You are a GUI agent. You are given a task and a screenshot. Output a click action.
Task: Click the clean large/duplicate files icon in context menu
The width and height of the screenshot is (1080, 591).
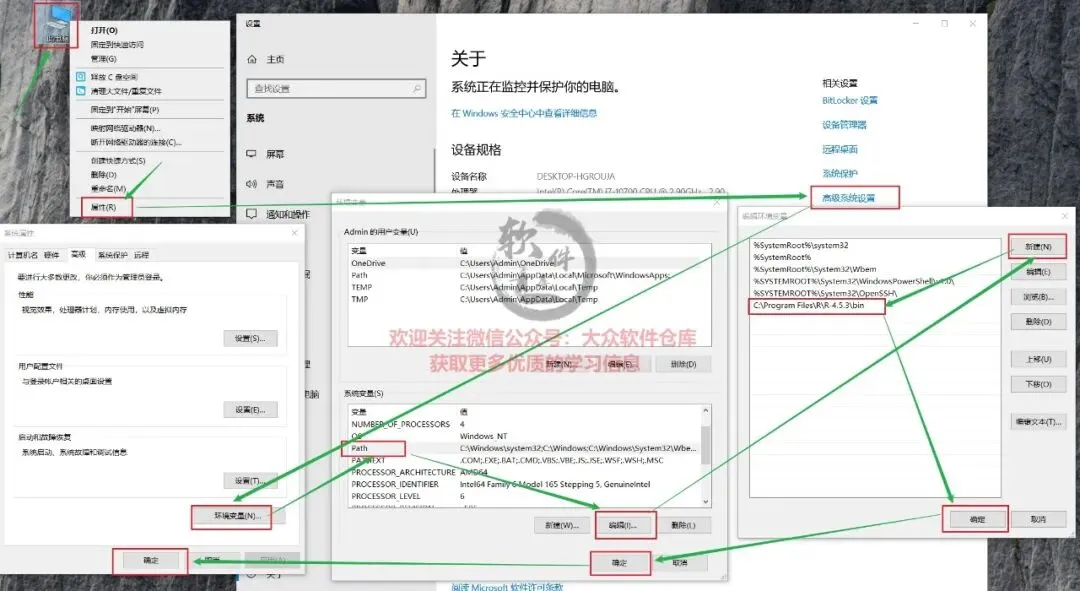pyautogui.click(x=81, y=91)
